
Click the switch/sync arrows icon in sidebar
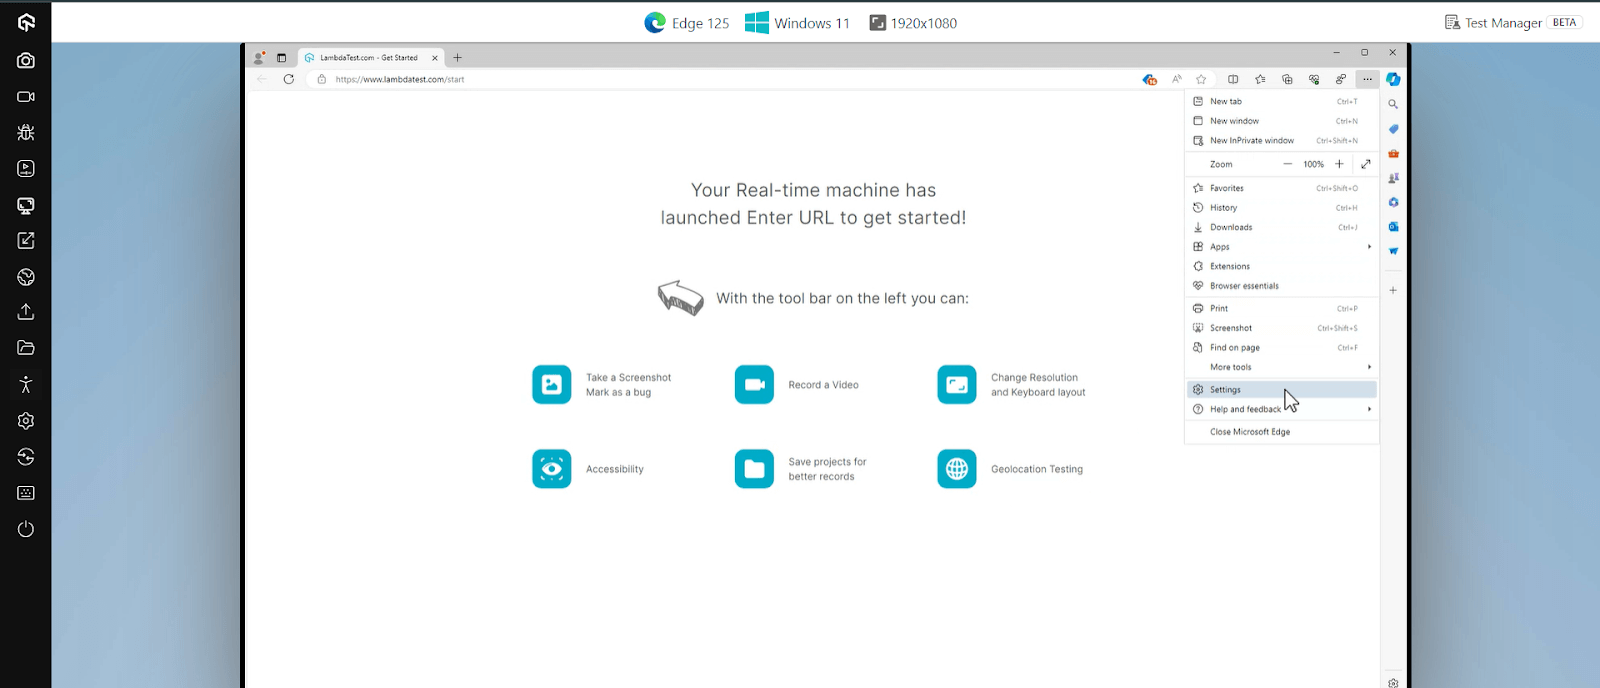26,457
